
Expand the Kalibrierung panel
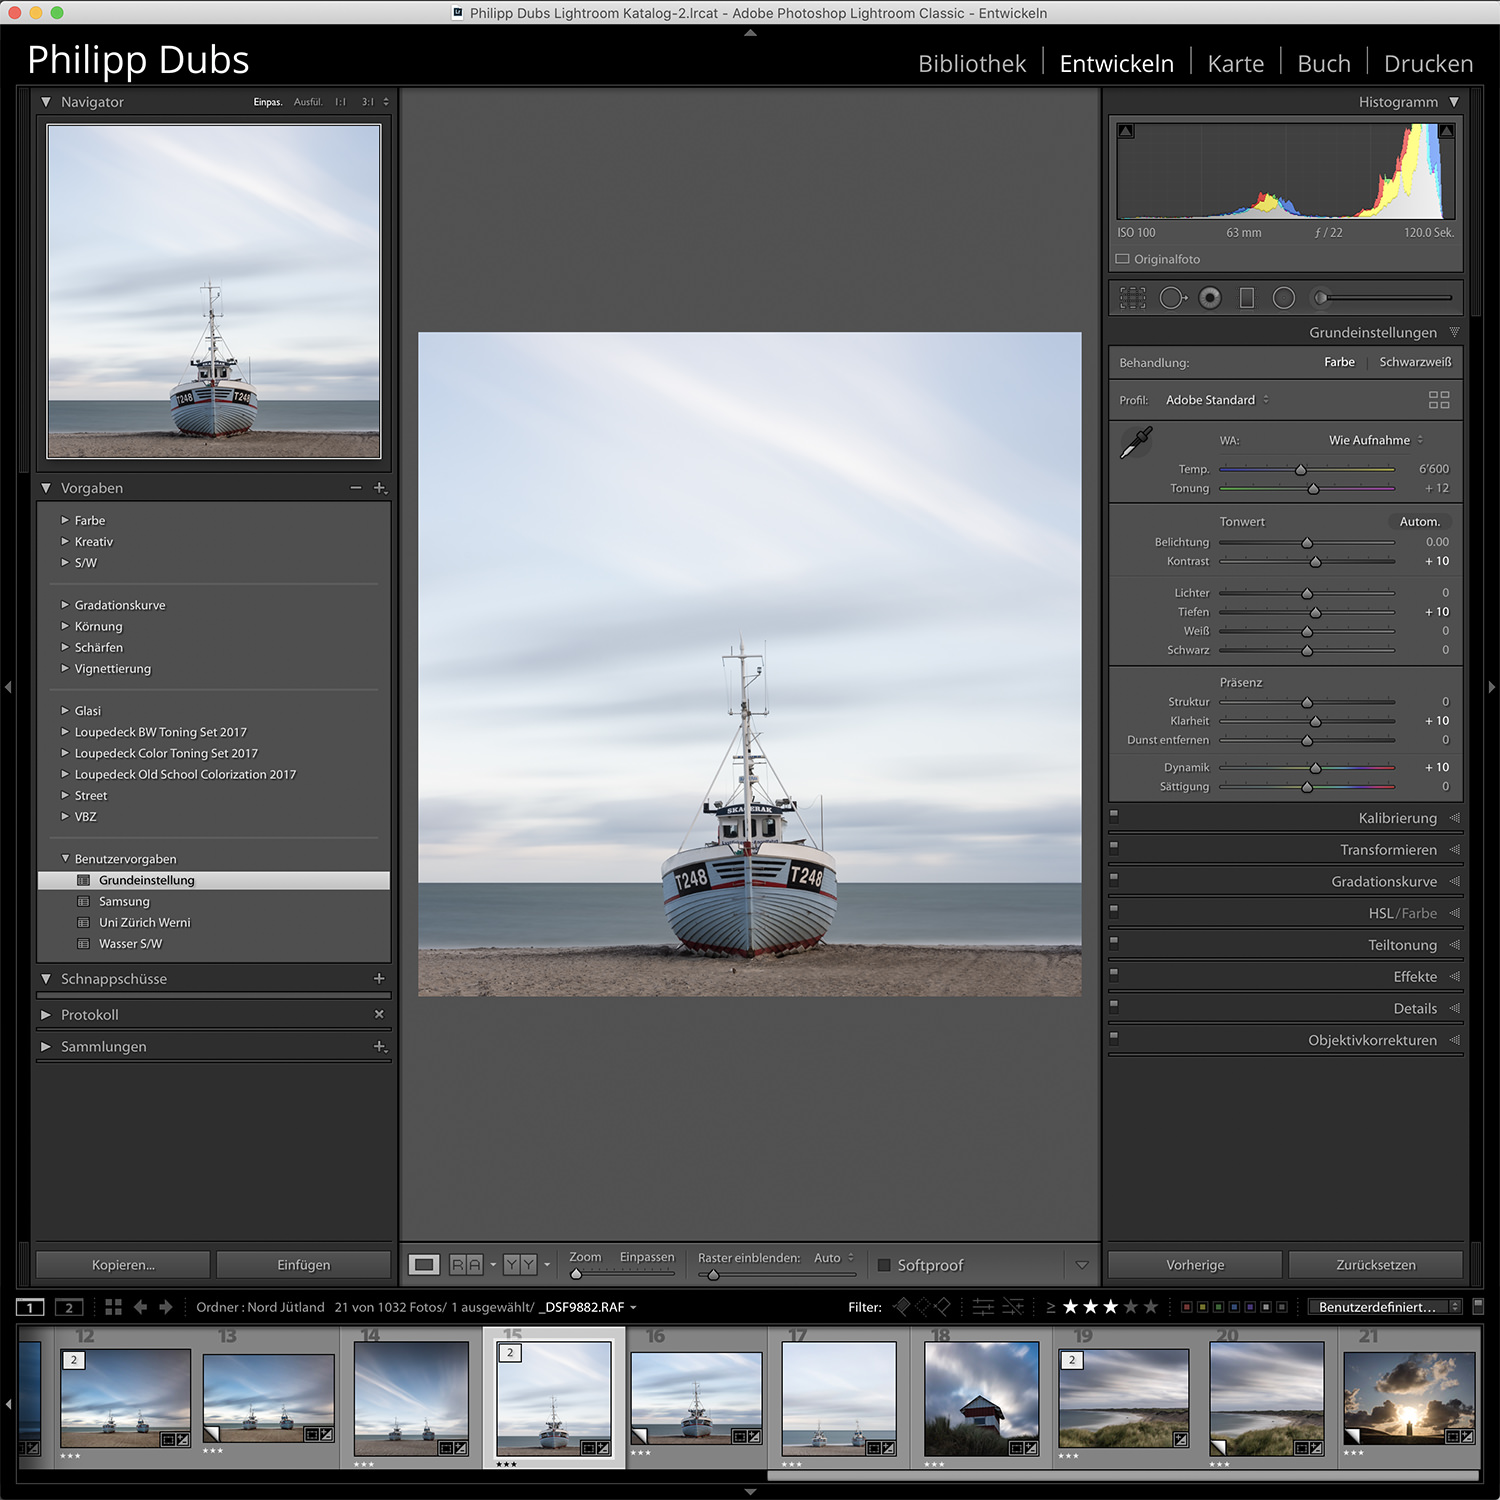[1397, 818]
